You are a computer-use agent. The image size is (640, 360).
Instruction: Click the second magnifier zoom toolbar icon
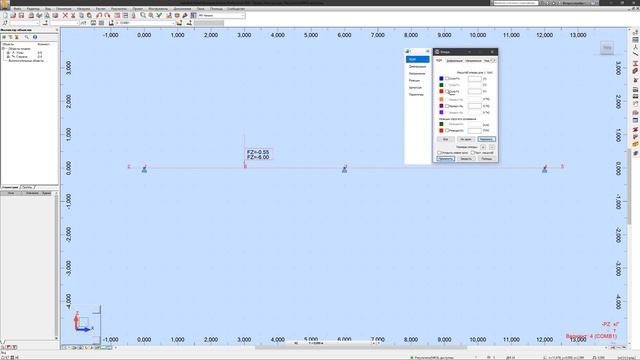[x=151, y=15]
